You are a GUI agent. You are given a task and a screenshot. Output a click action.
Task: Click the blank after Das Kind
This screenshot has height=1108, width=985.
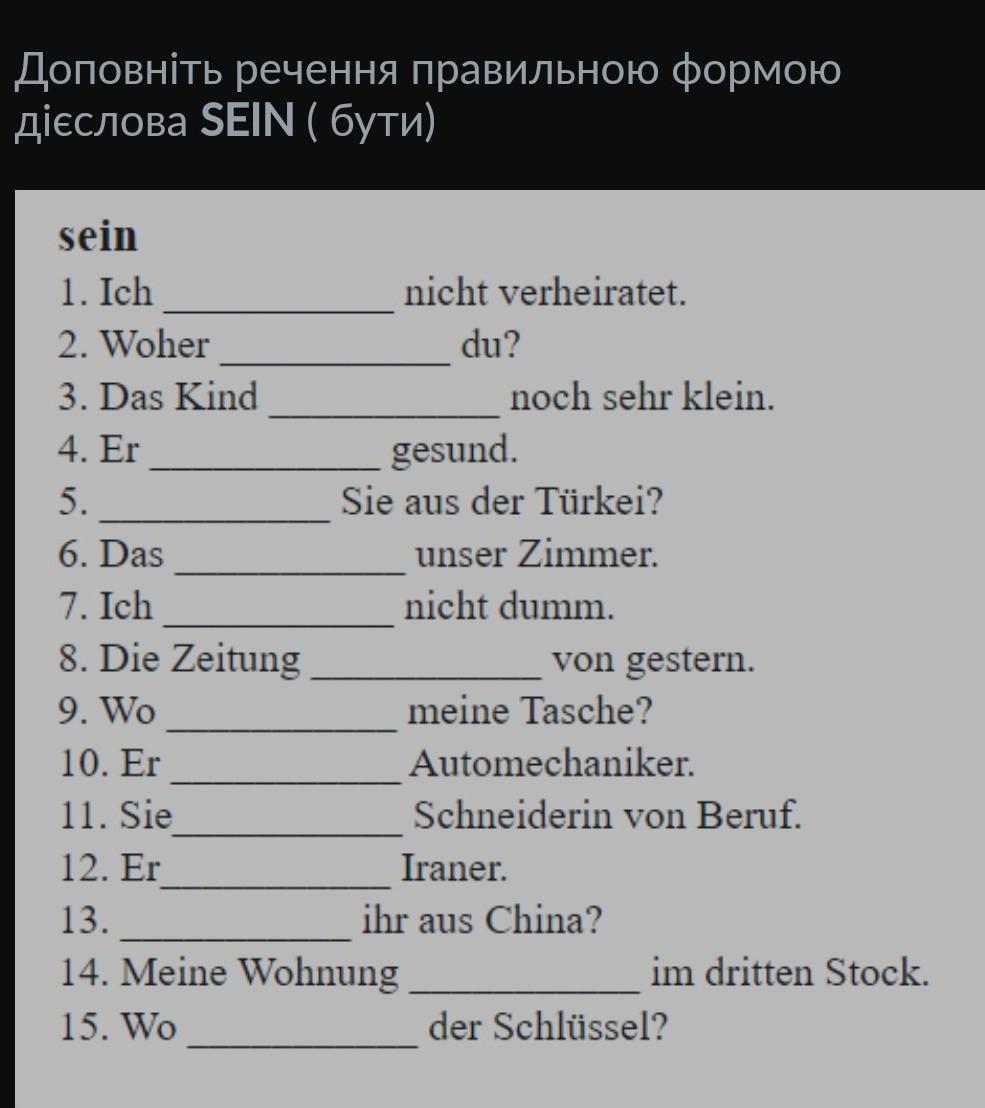(x=384, y=408)
